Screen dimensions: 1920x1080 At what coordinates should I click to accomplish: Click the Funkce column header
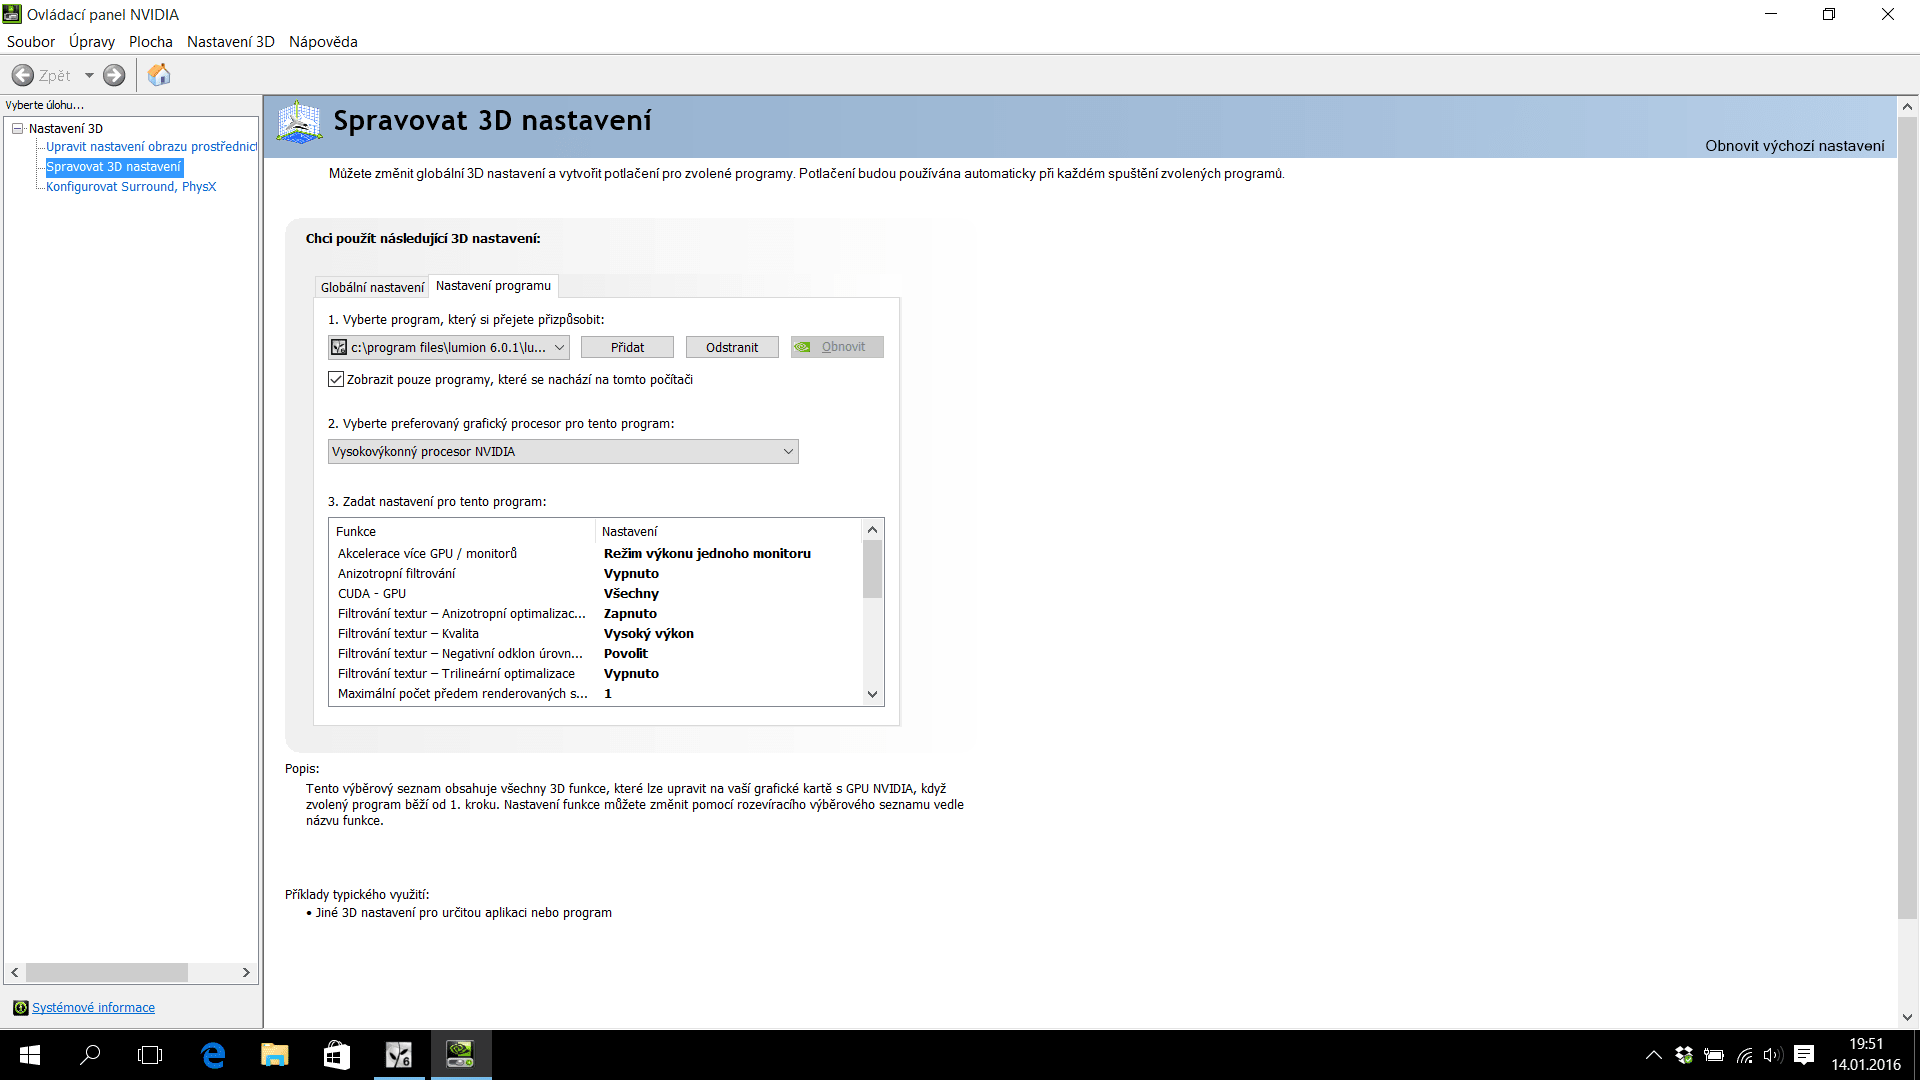point(463,532)
